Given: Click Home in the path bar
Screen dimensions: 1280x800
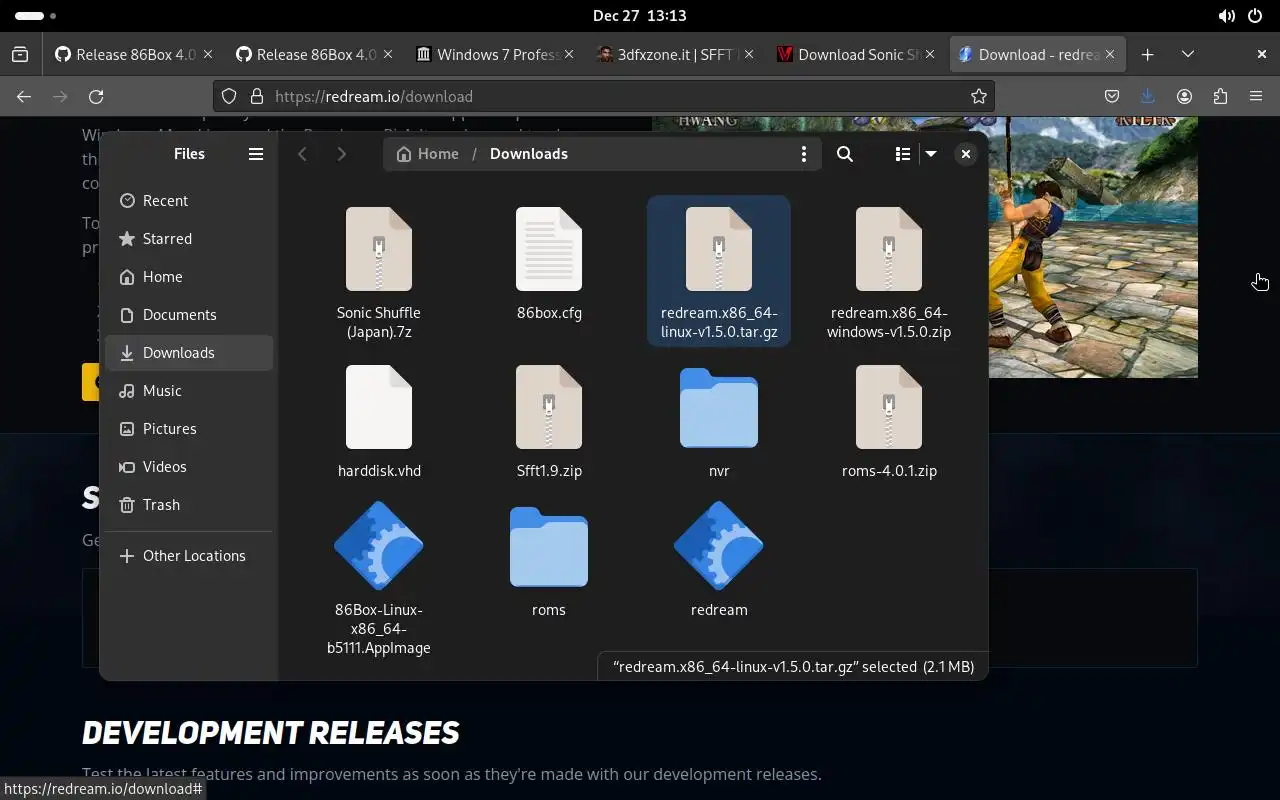Looking at the screenshot, I should click(428, 154).
